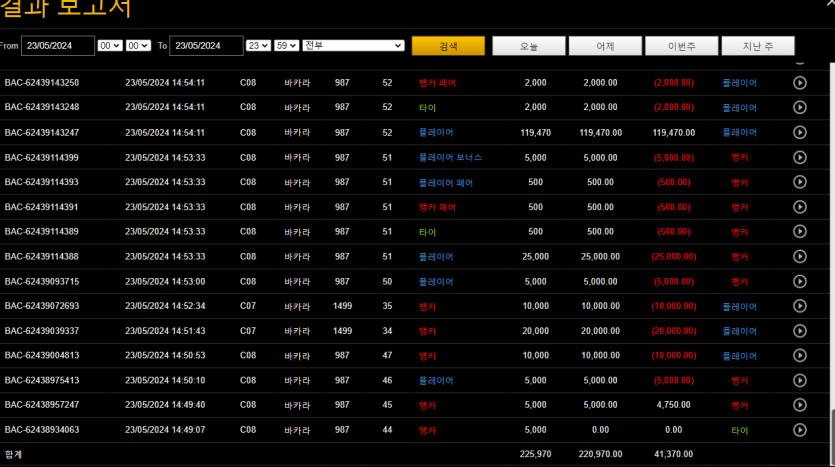Click the total 41,370.00 in 합계 row

(674, 454)
